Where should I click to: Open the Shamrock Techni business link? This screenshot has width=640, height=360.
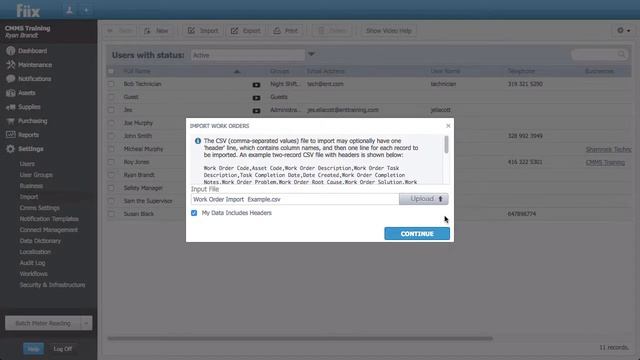tap(608, 149)
